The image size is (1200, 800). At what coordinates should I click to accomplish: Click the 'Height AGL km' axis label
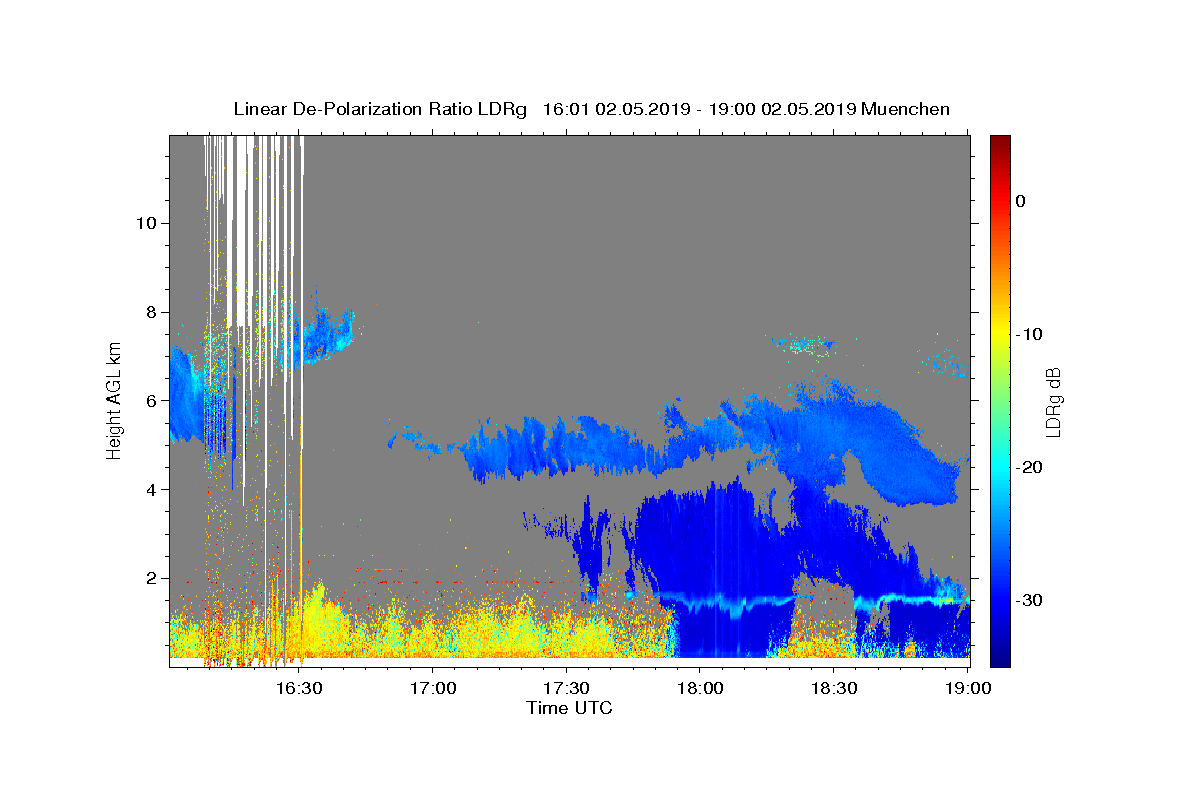(114, 401)
